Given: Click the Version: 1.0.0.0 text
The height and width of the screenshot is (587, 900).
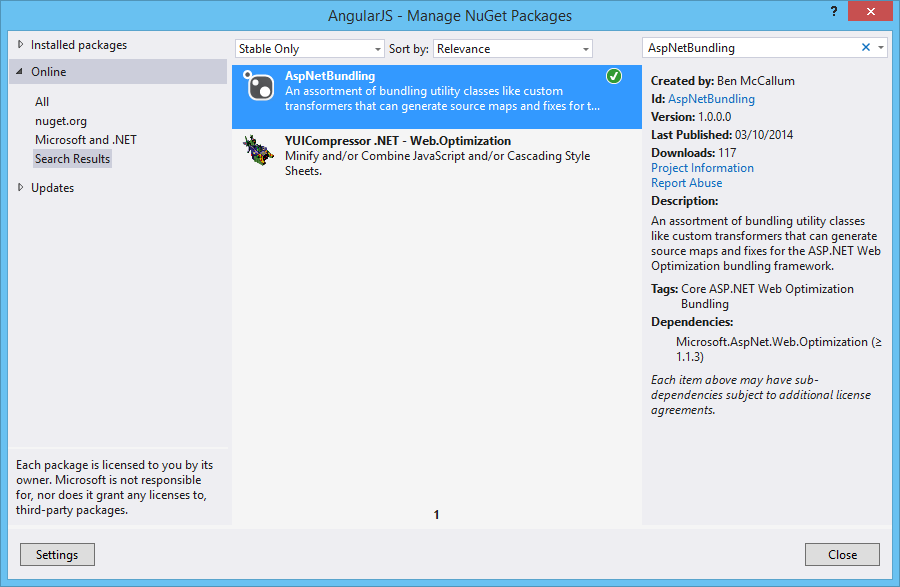Looking at the screenshot, I should pyautogui.click(x=691, y=116).
